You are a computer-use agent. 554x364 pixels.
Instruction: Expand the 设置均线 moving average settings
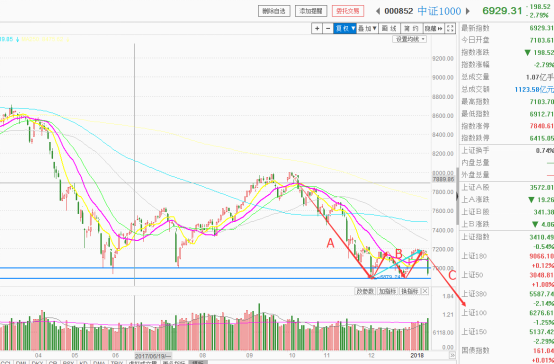(x=409, y=39)
